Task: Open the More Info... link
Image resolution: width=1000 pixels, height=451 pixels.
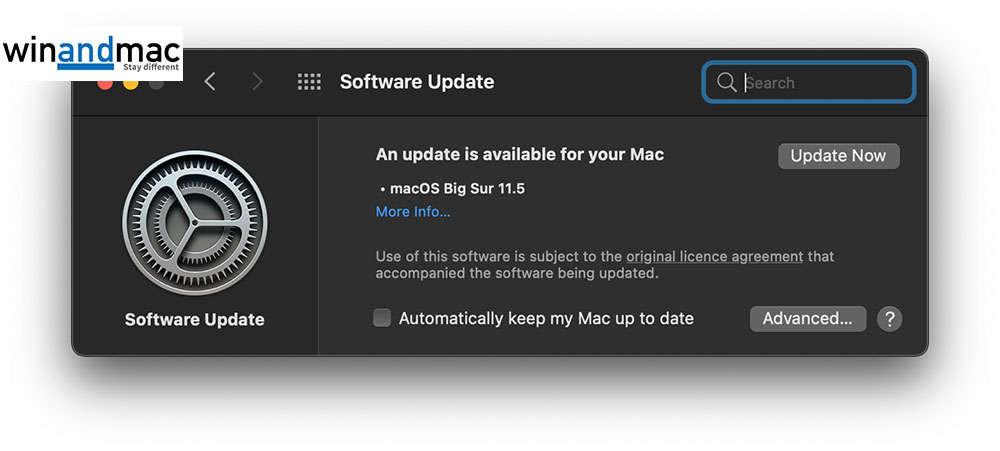Action: click(413, 212)
